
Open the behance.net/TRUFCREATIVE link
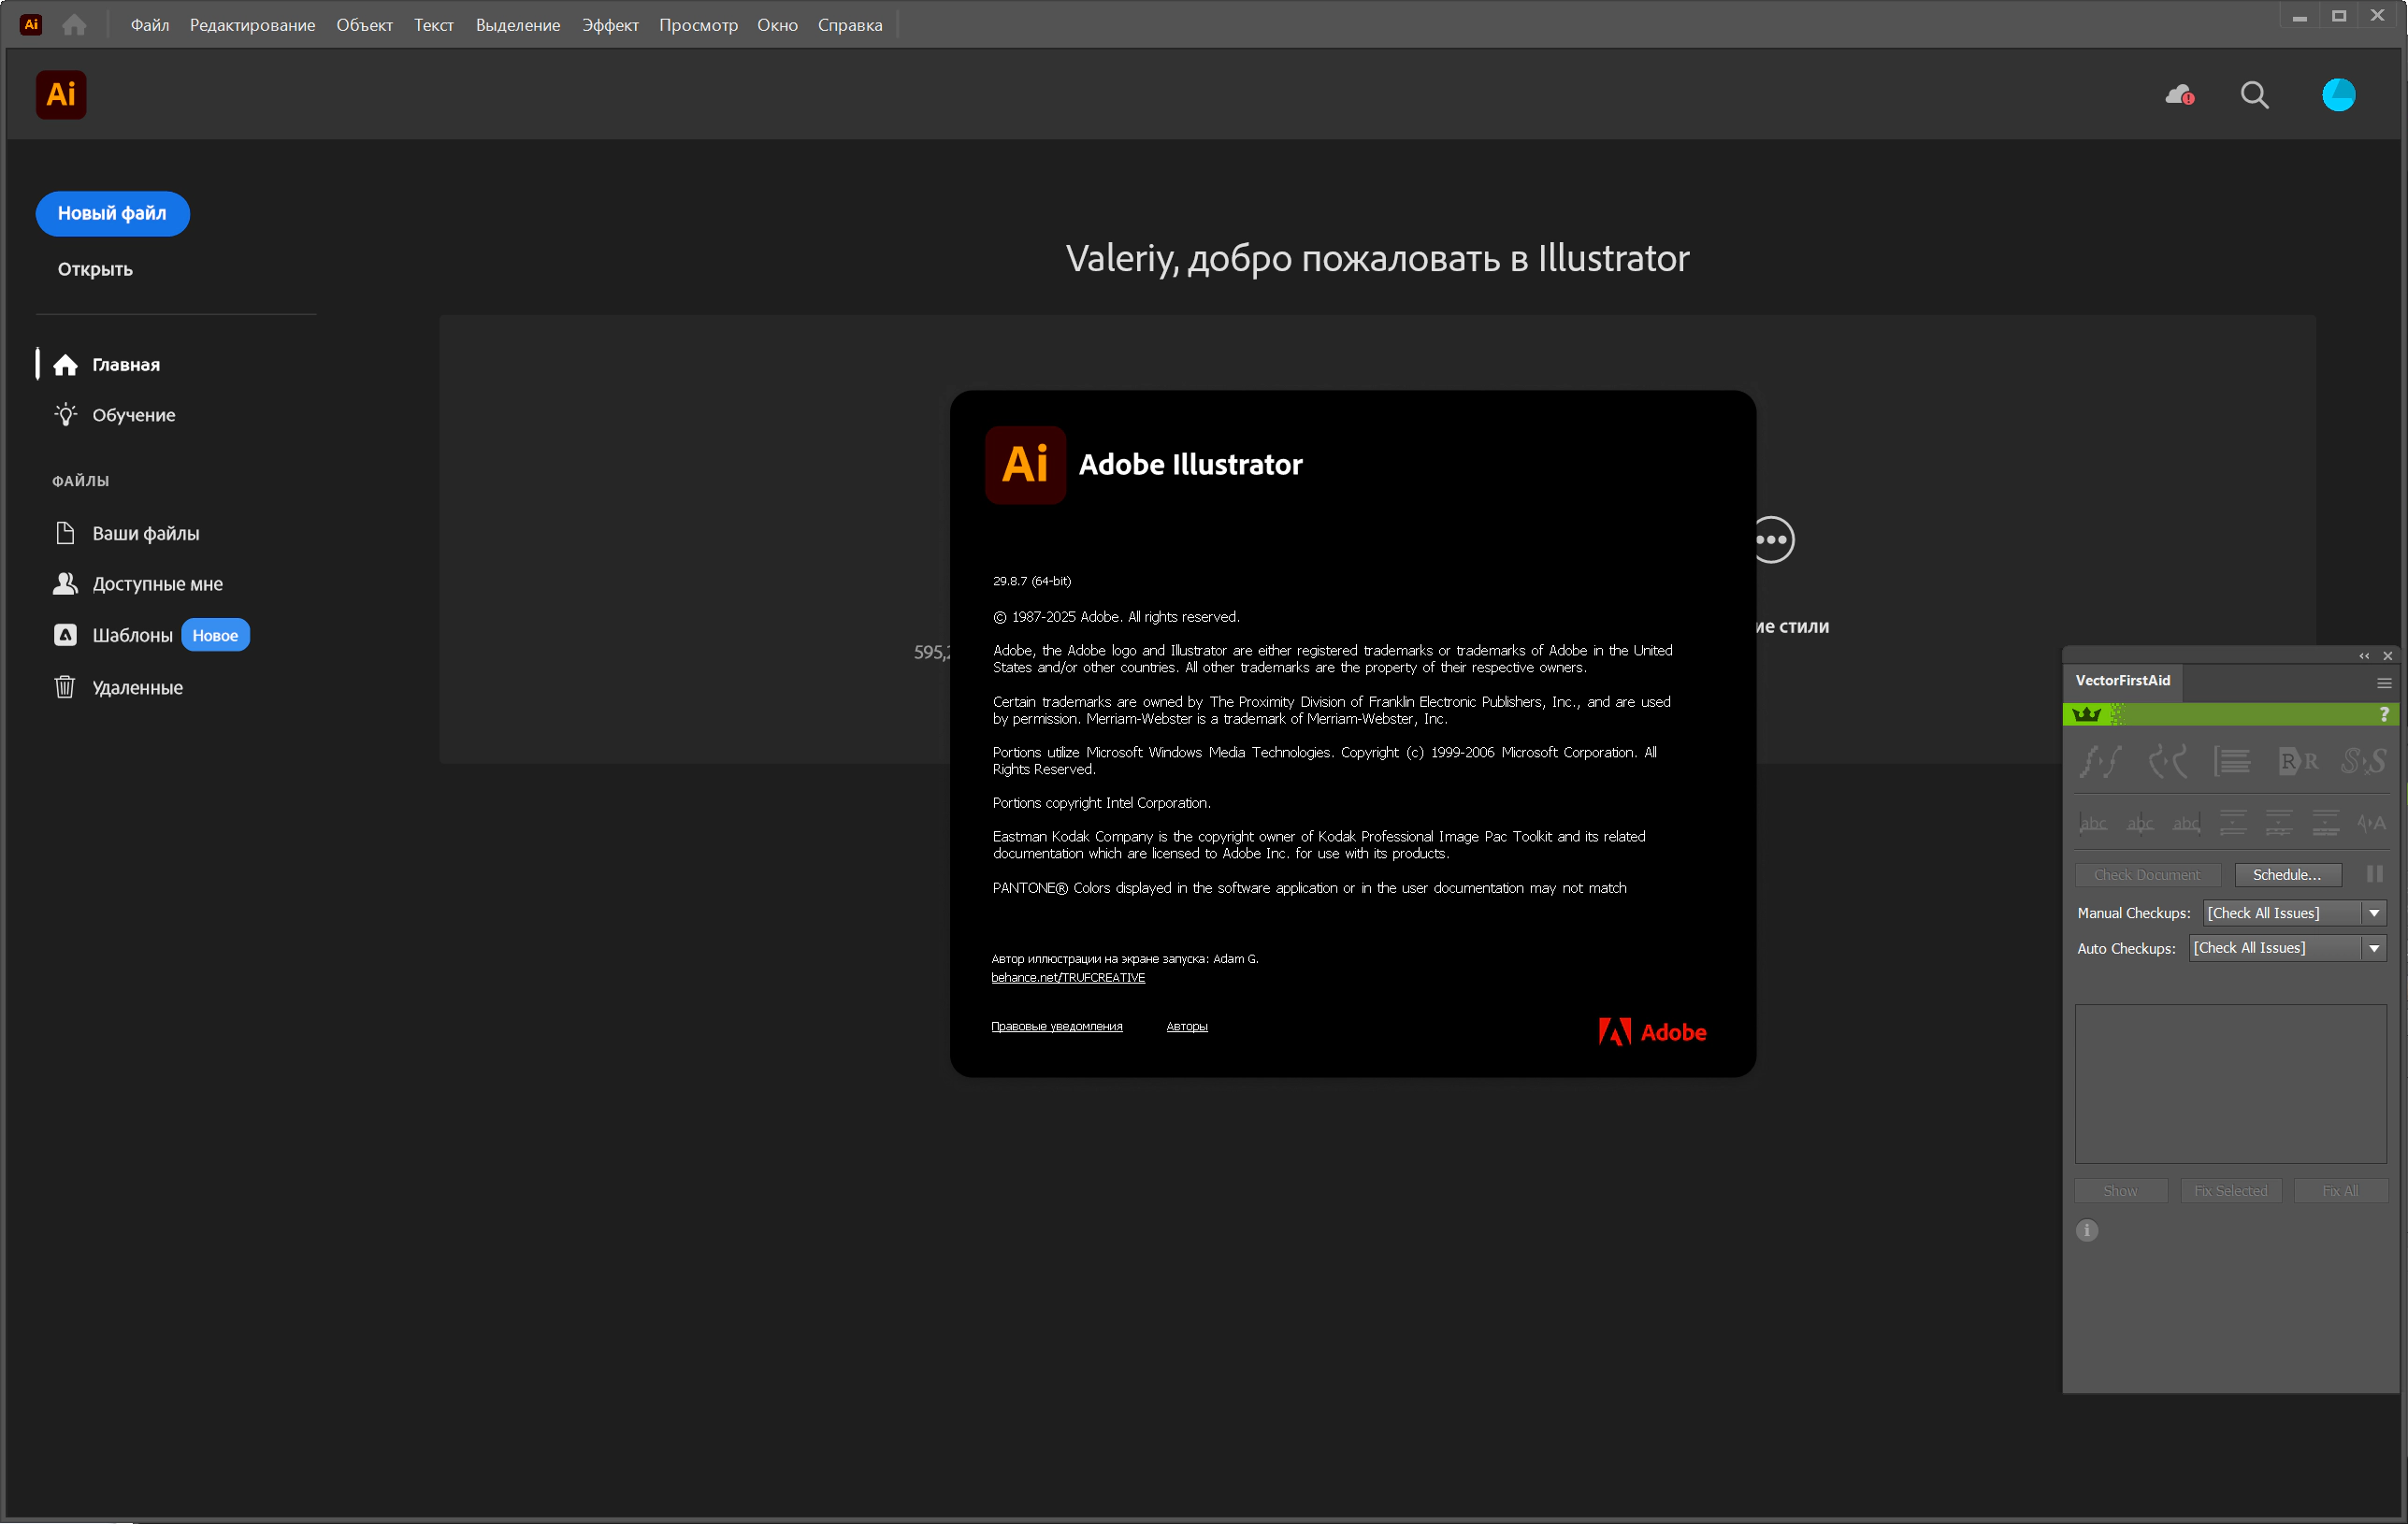click(x=1068, y=978)
